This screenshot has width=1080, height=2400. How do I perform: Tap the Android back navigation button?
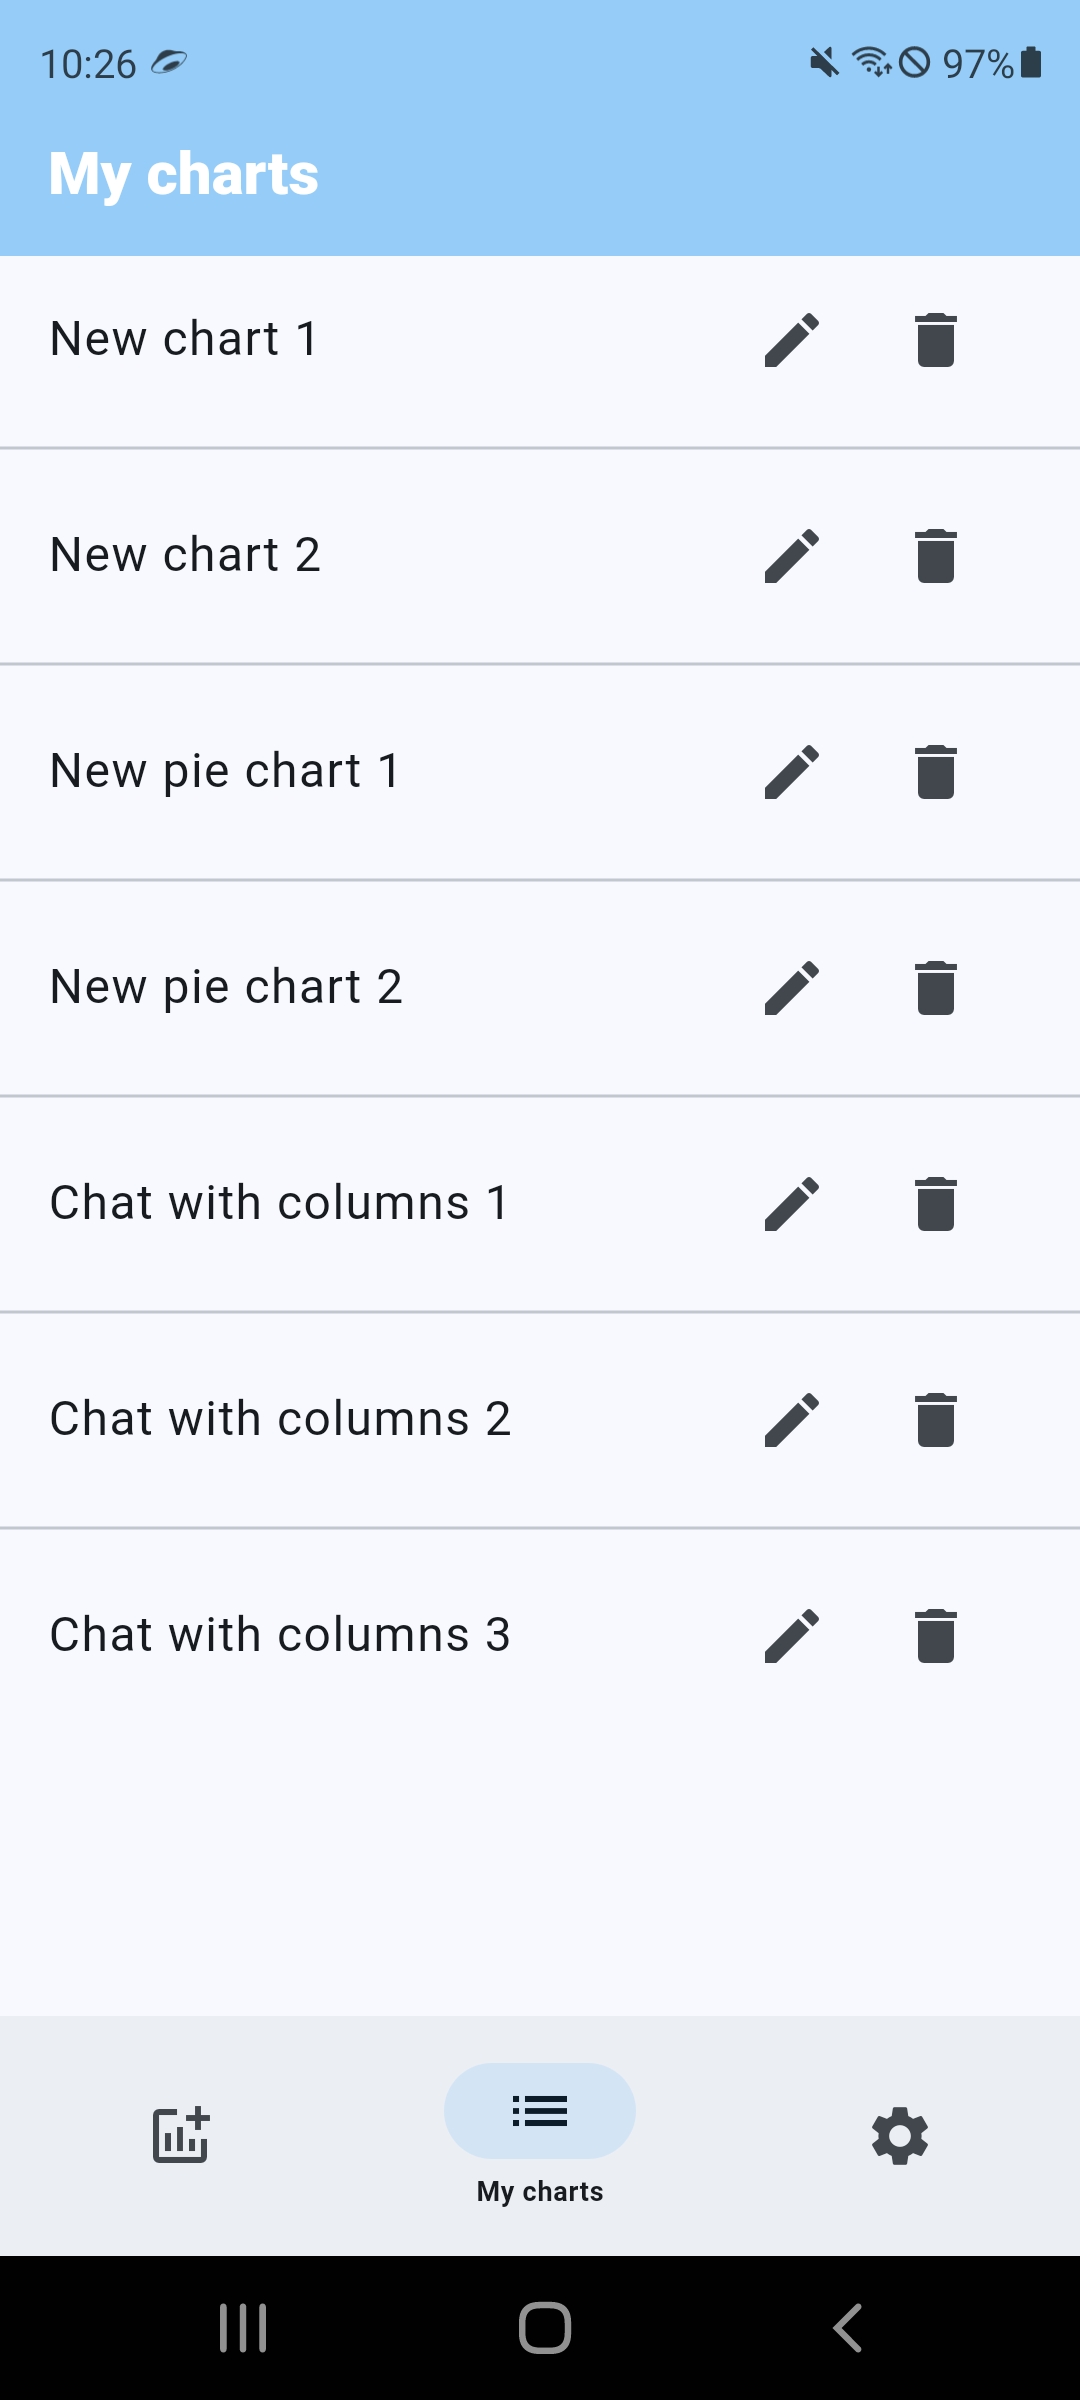pos(848,2328)
